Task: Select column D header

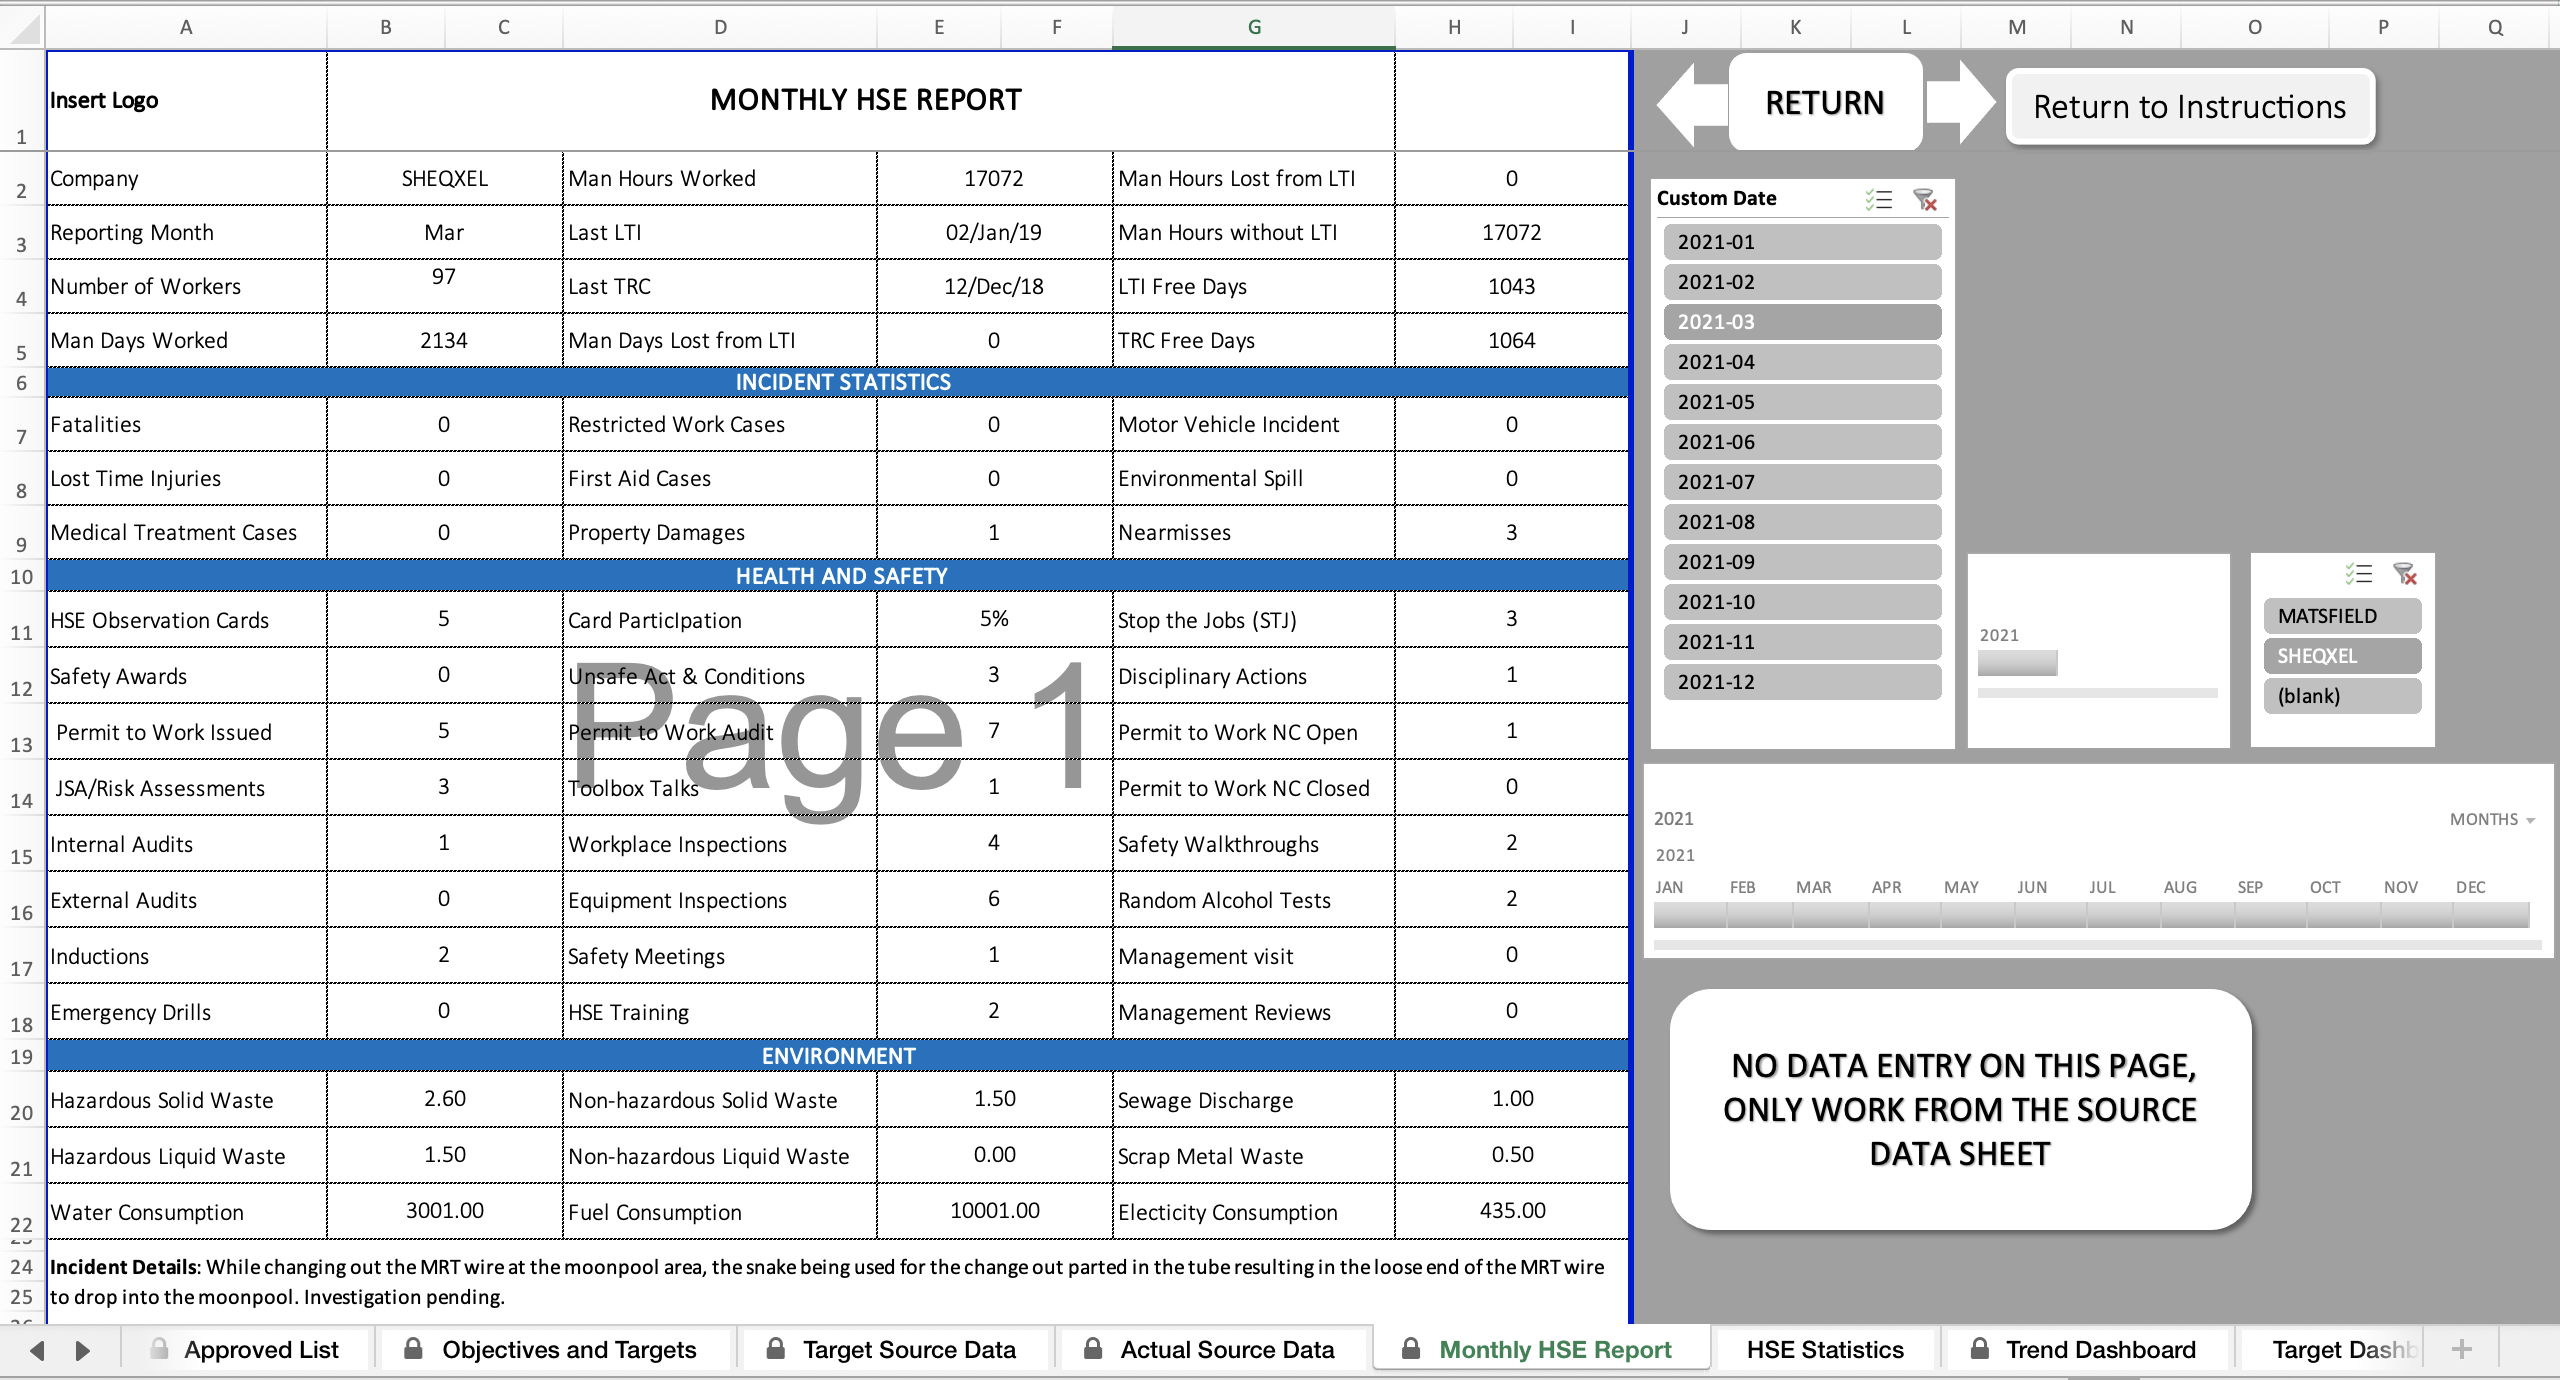Action: pyautogui.click(x=720, y=28)
